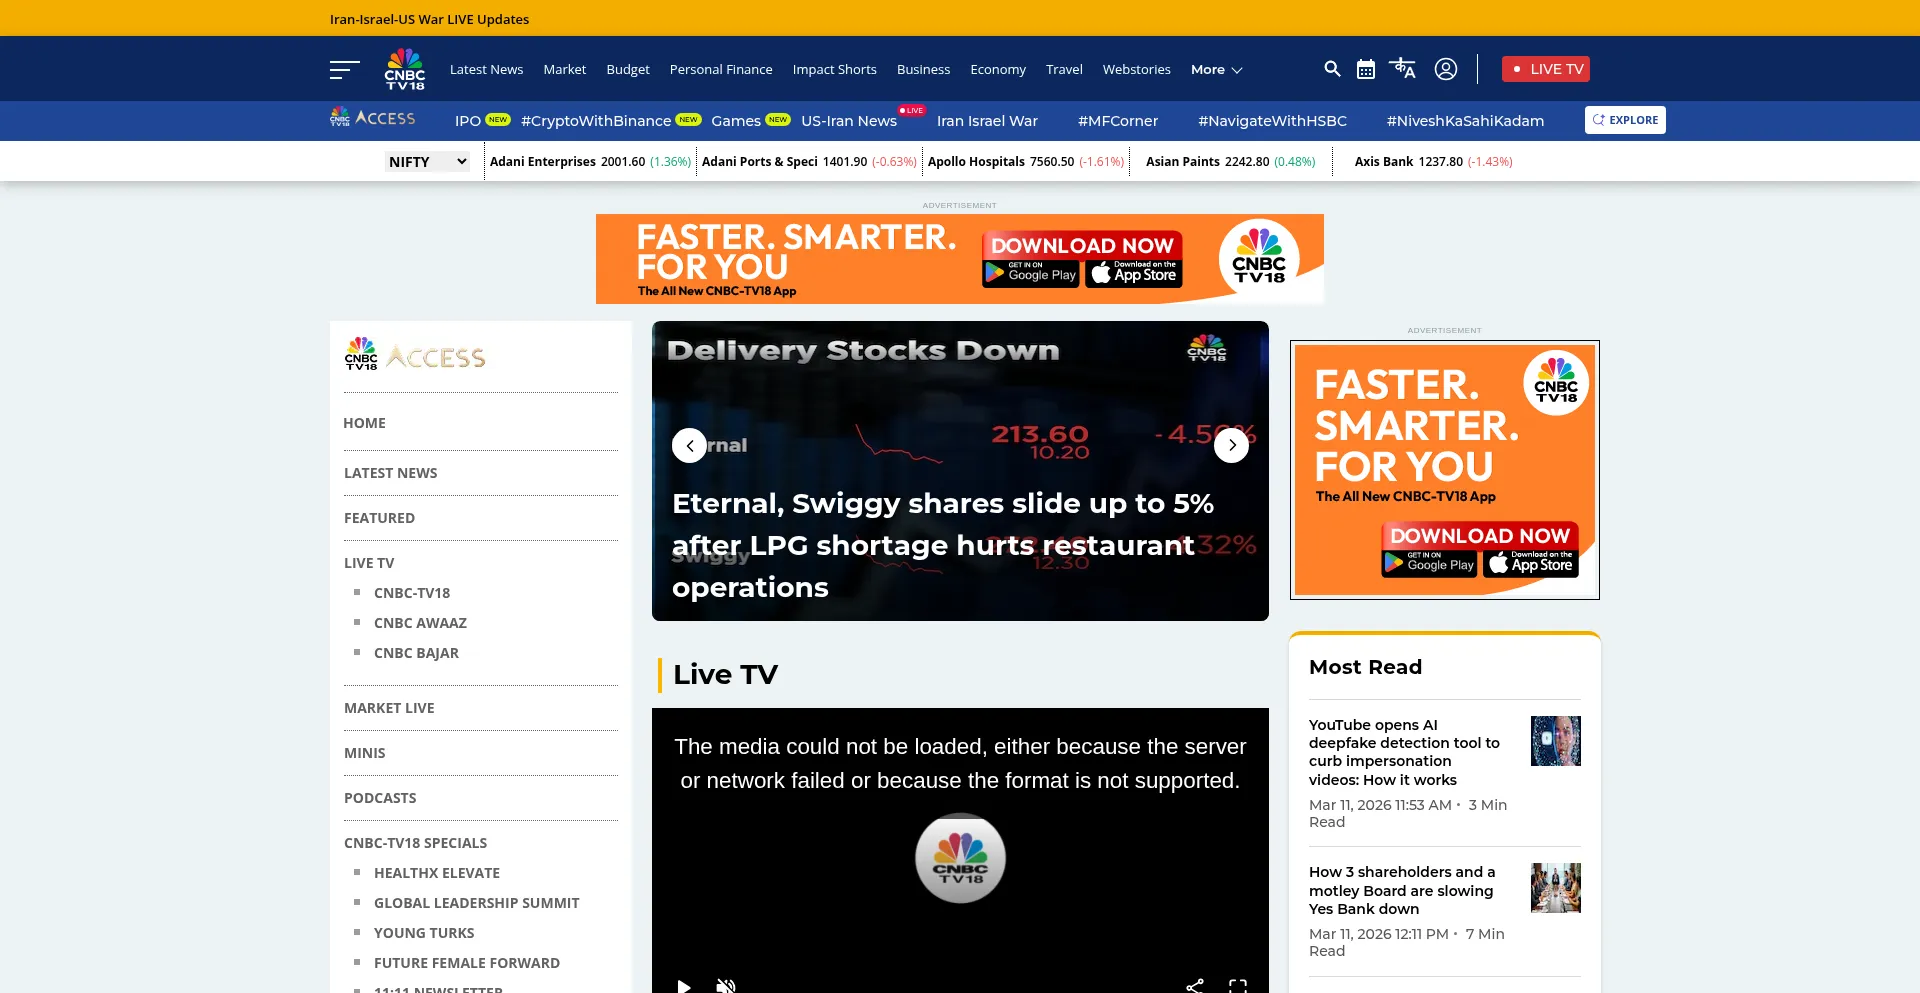Unmute the Live TV player
This screenshot has width=1920, height=993.
(x=726, y=985)
